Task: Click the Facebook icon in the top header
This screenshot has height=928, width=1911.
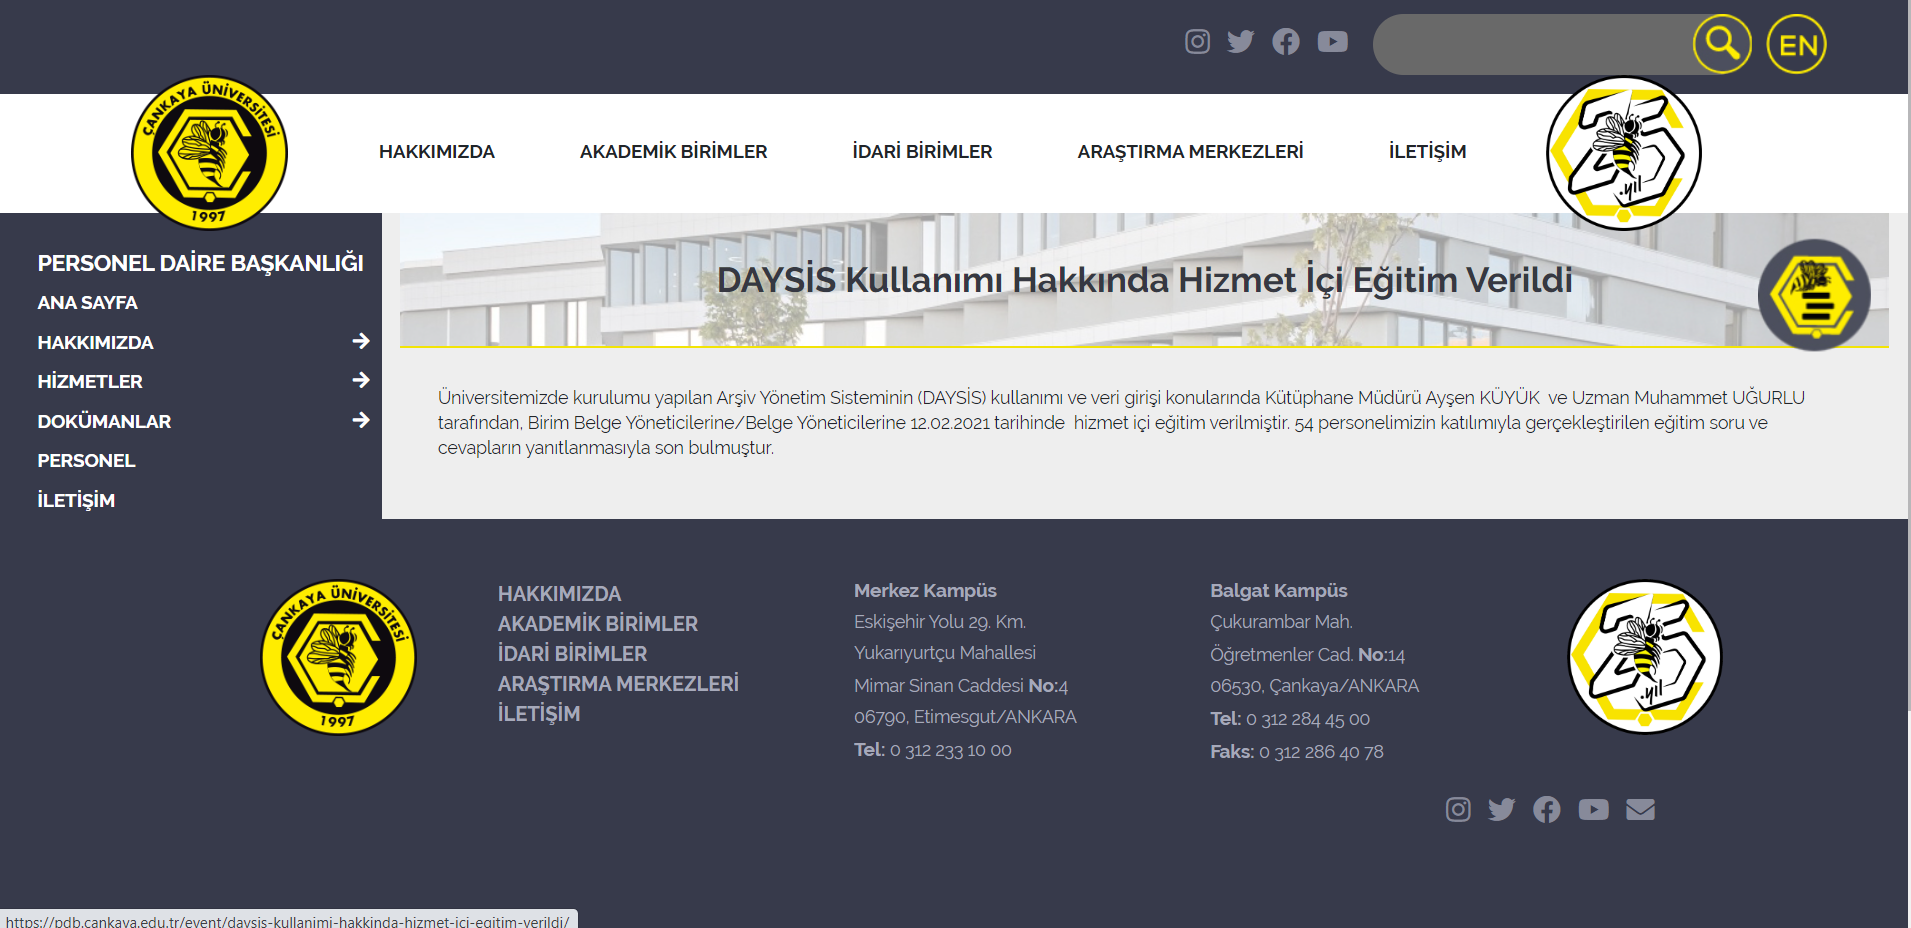Action: [x=1286, y=42]
